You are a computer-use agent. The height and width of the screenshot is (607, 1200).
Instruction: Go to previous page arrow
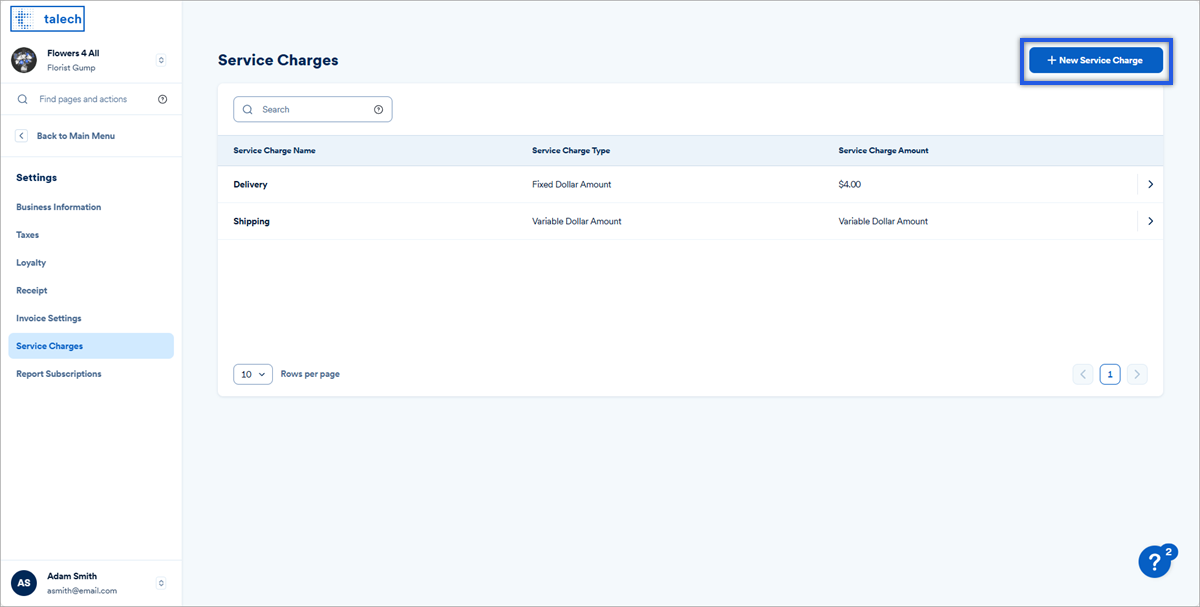1083,374
